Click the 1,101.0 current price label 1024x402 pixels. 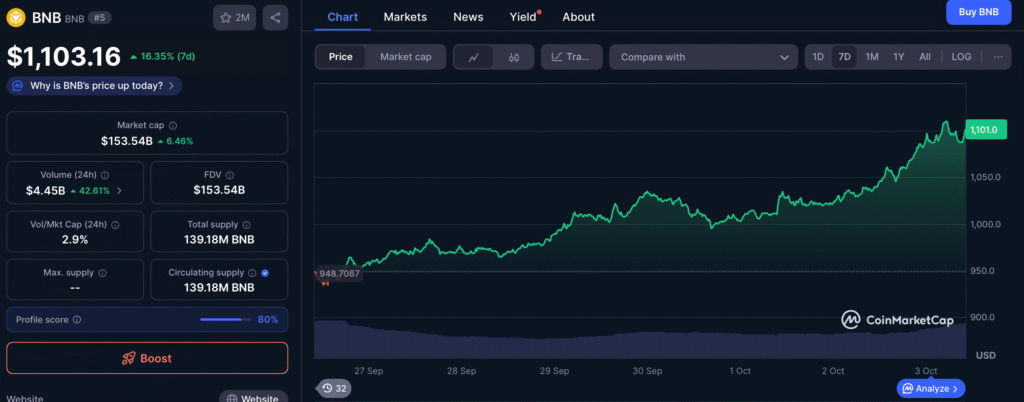click(984, 130)
